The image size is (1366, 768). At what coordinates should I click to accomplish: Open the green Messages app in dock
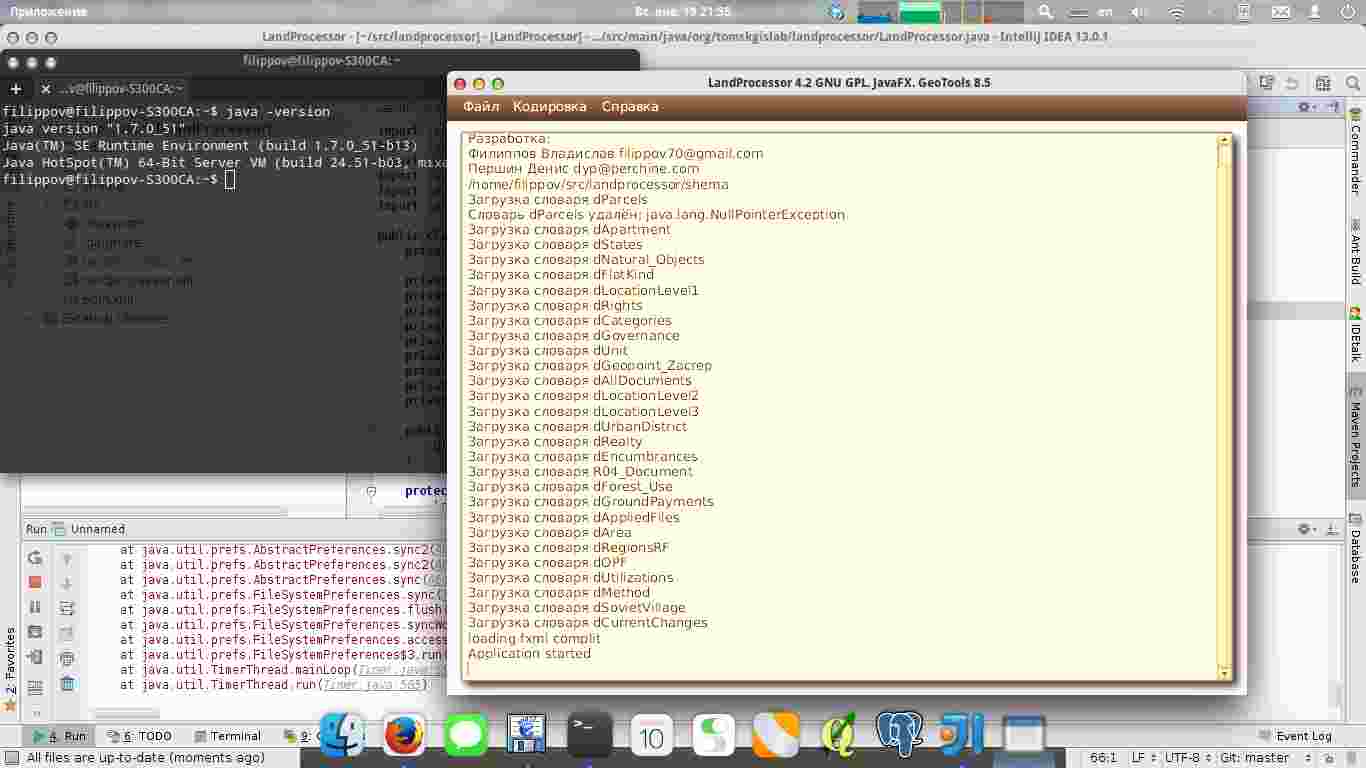[466, 736]
